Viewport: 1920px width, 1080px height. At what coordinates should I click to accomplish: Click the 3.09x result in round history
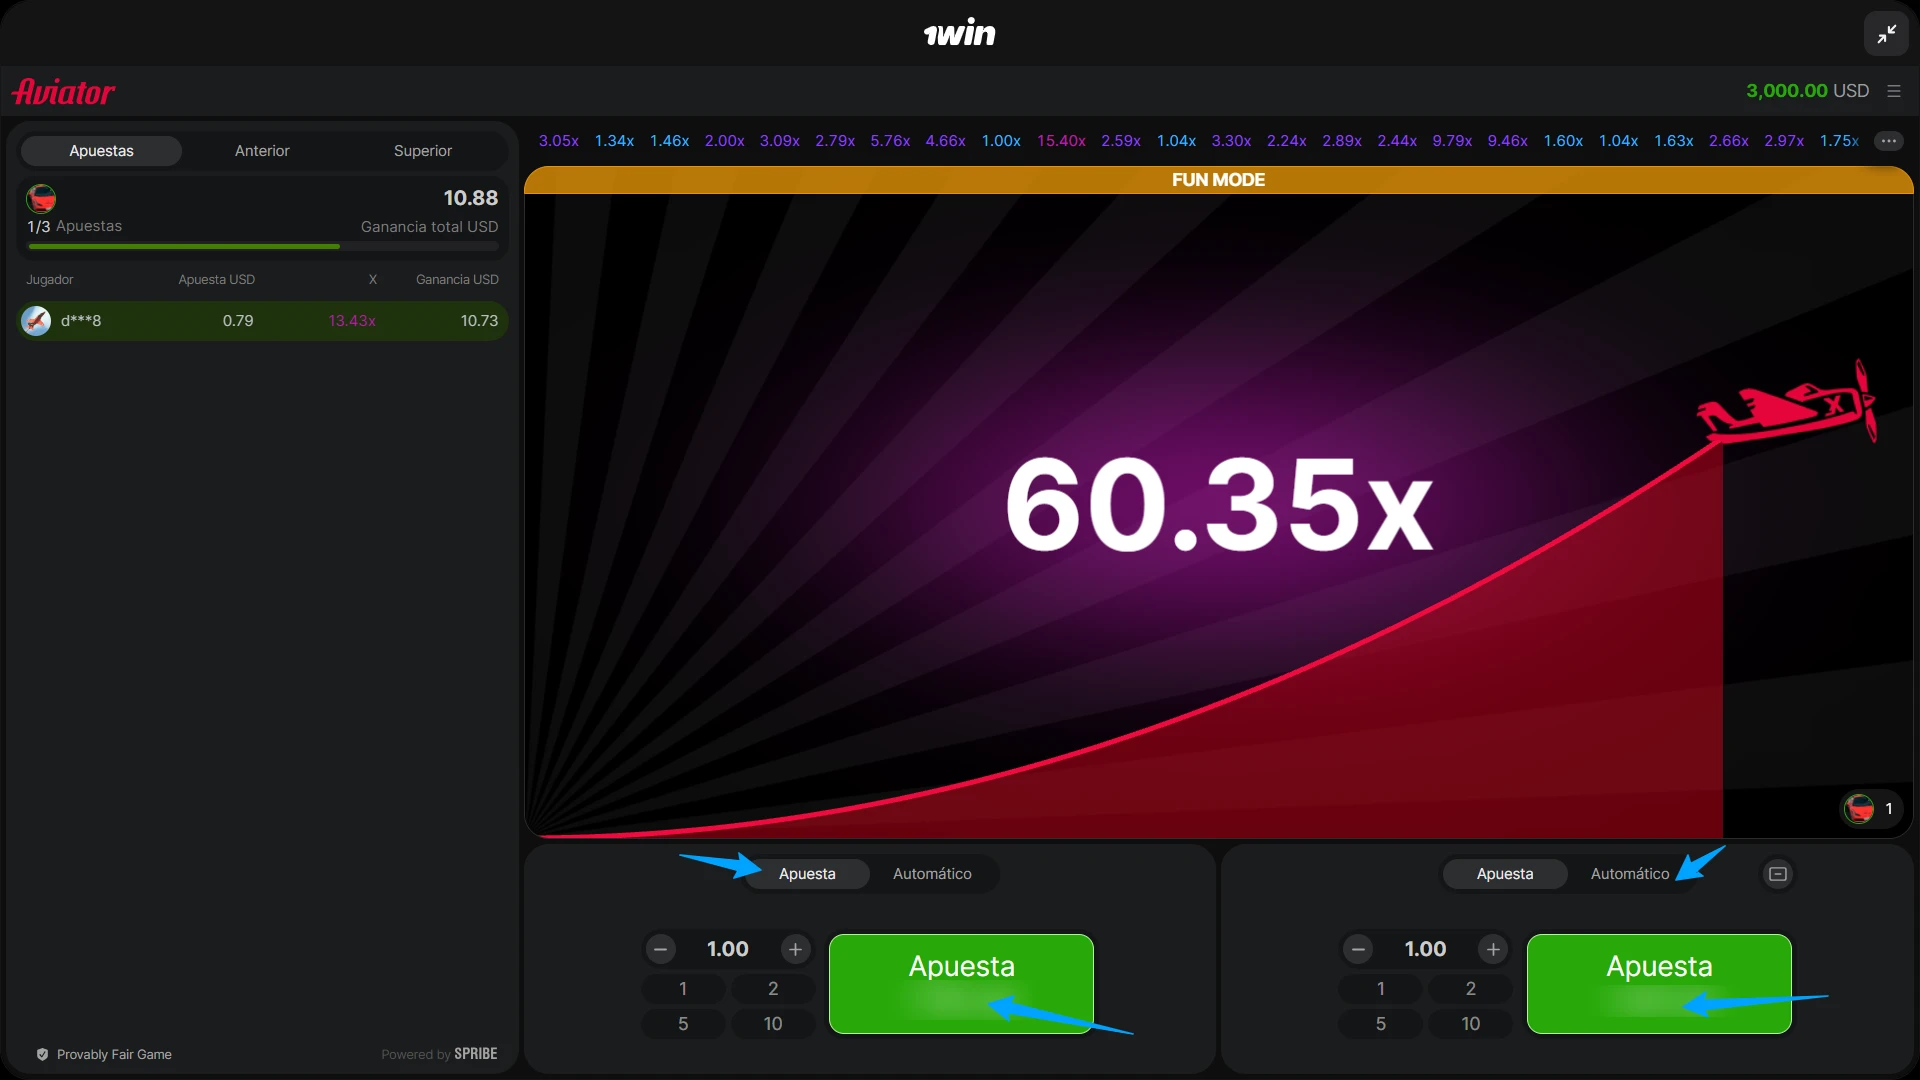(780, 141)
